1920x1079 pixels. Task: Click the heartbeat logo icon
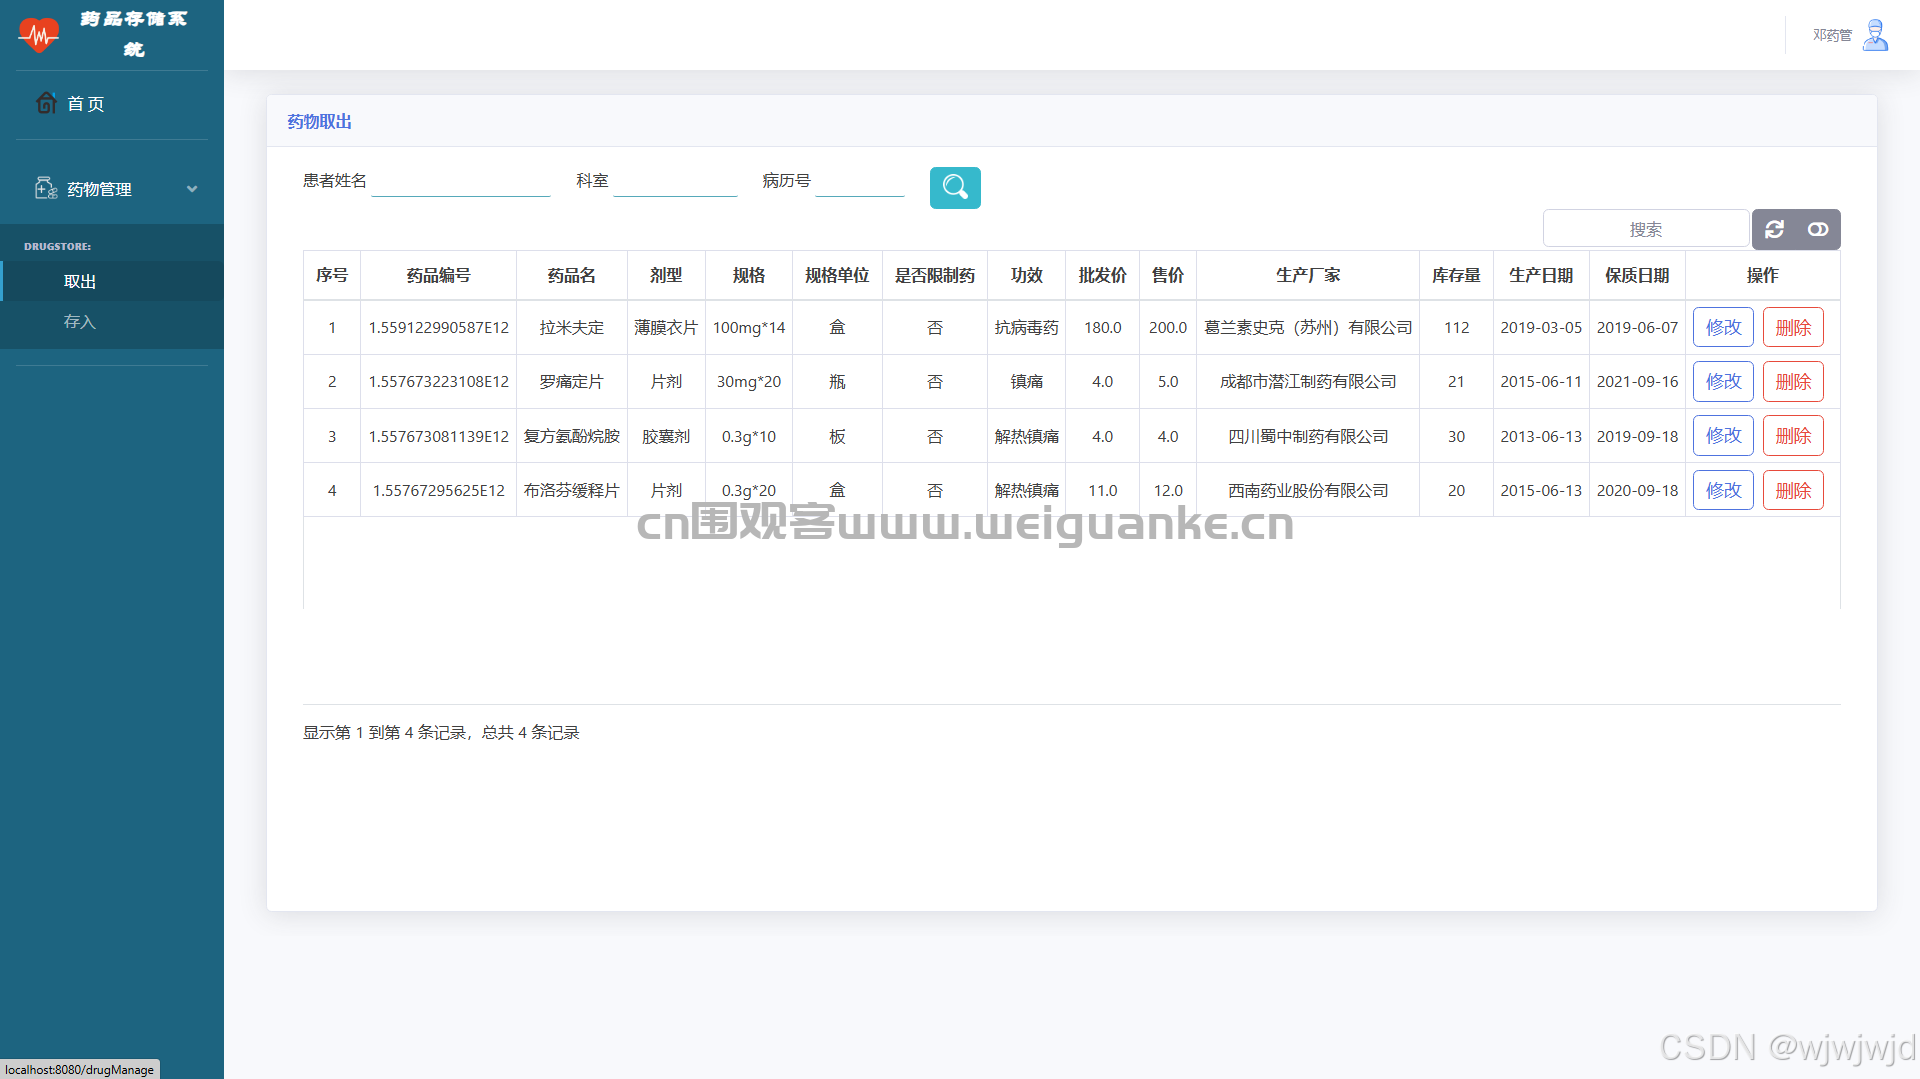[x=38, y=35]
